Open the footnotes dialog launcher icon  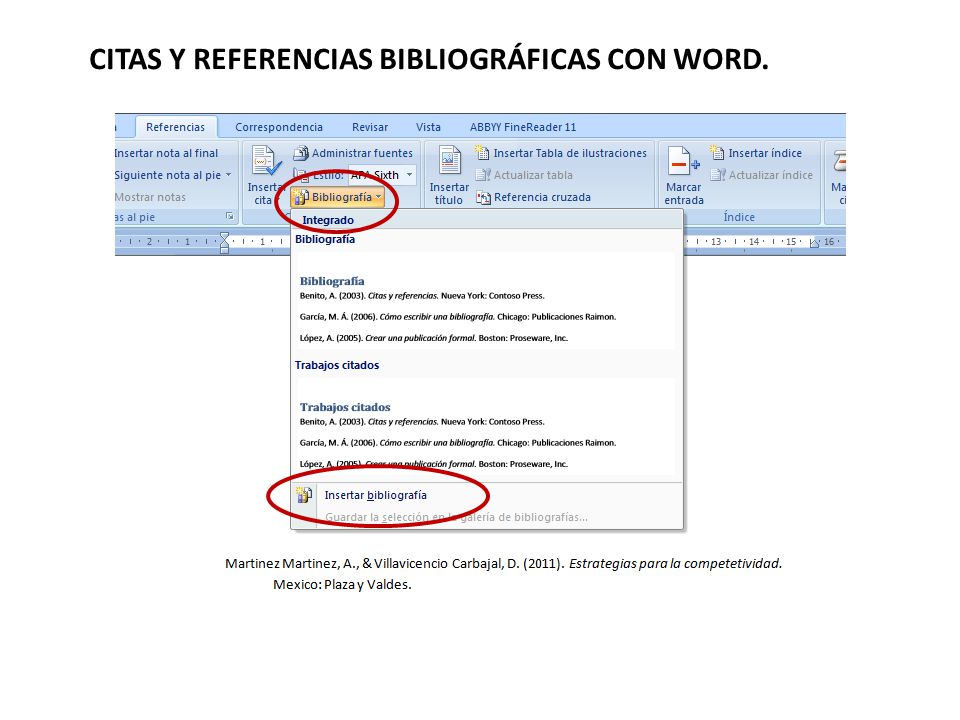coord(230,216)
